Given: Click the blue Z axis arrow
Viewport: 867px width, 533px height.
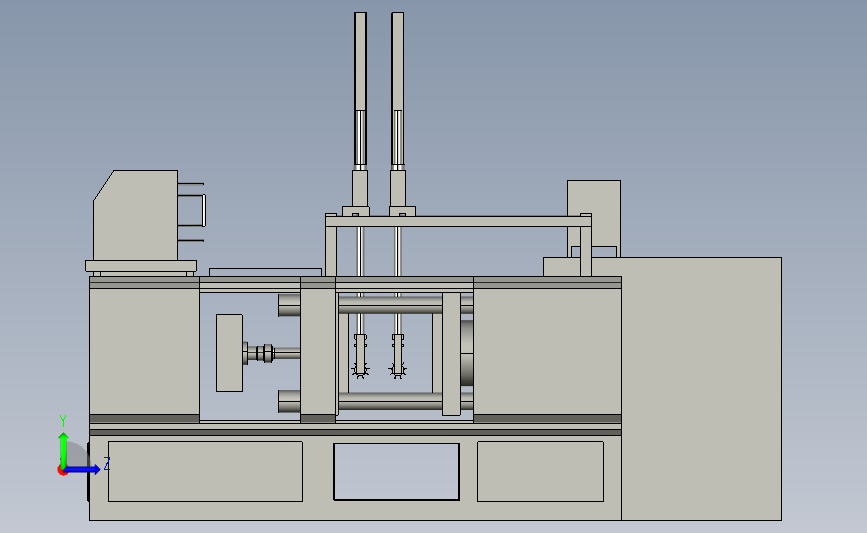Looking at the screenshot, I should click(x=83, y=469).
